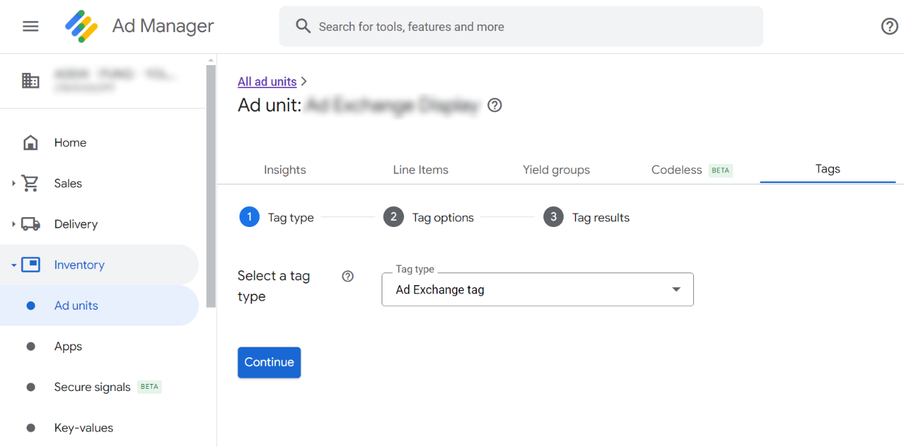
Task: Follow the All ad units breadcrumb link
Action: click(267, 81)
